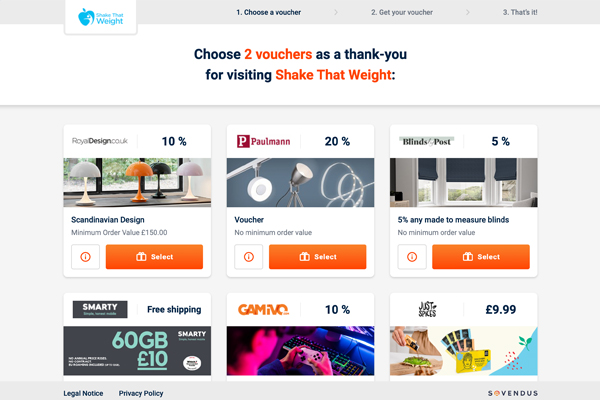Select the 5% made to measure blinds voucher
The height and width of the screenshot is (400, 600).
click(481, 257)
